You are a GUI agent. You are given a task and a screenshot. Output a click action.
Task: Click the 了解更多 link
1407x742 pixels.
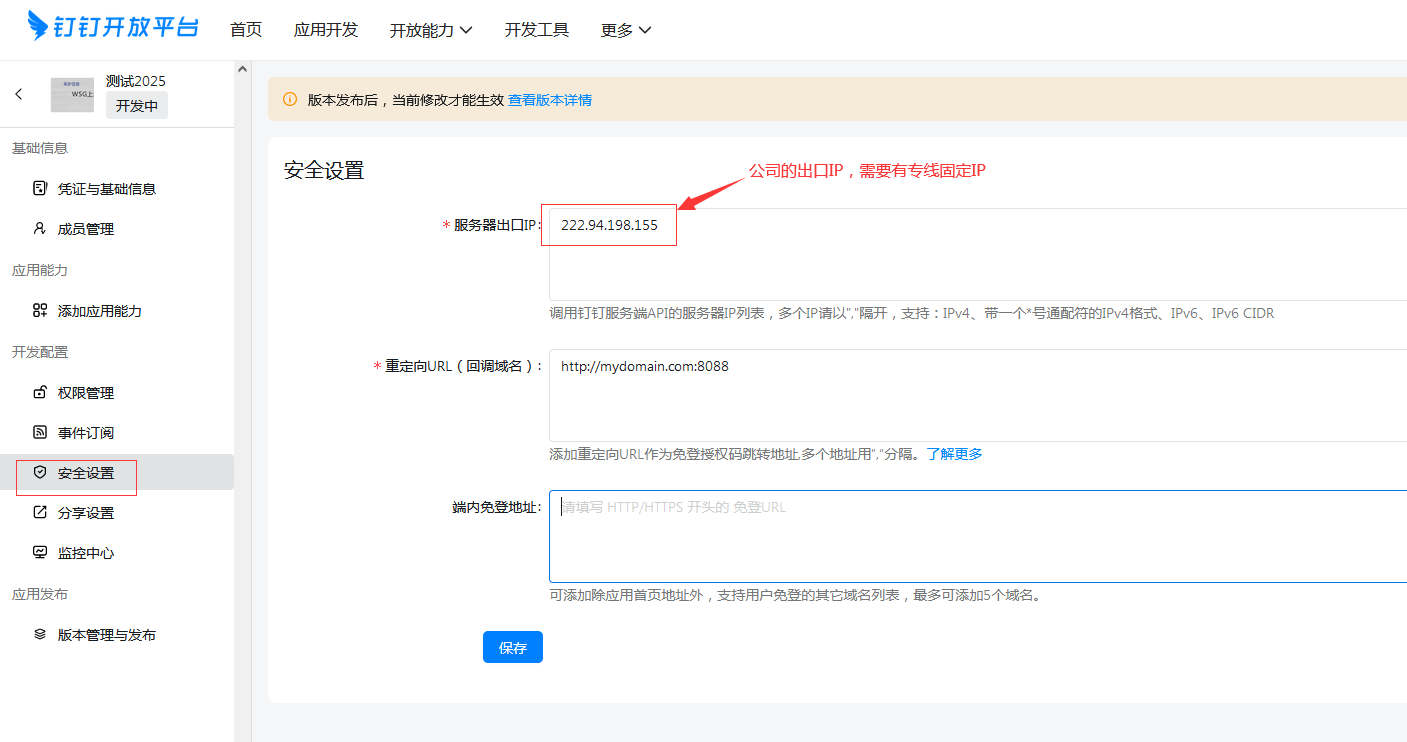tap(954, 454)
